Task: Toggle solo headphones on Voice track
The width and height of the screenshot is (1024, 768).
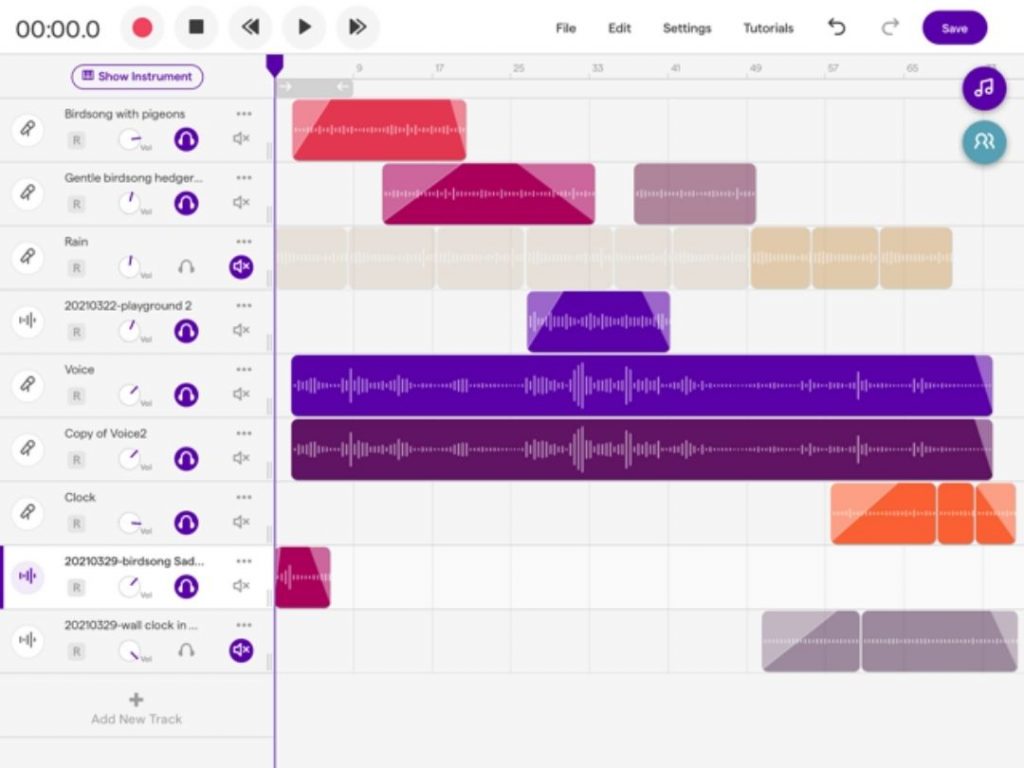Action: [186, 395]
